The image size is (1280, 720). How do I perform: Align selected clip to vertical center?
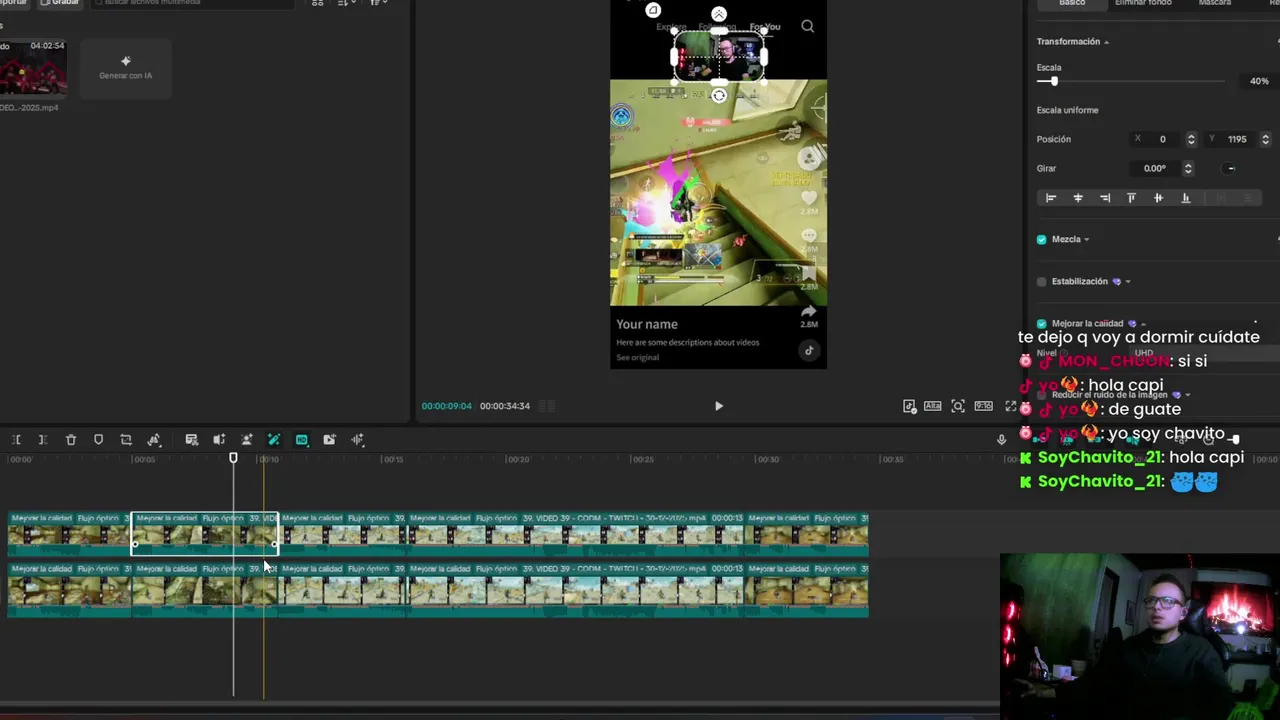click(x=1159, y=198)
